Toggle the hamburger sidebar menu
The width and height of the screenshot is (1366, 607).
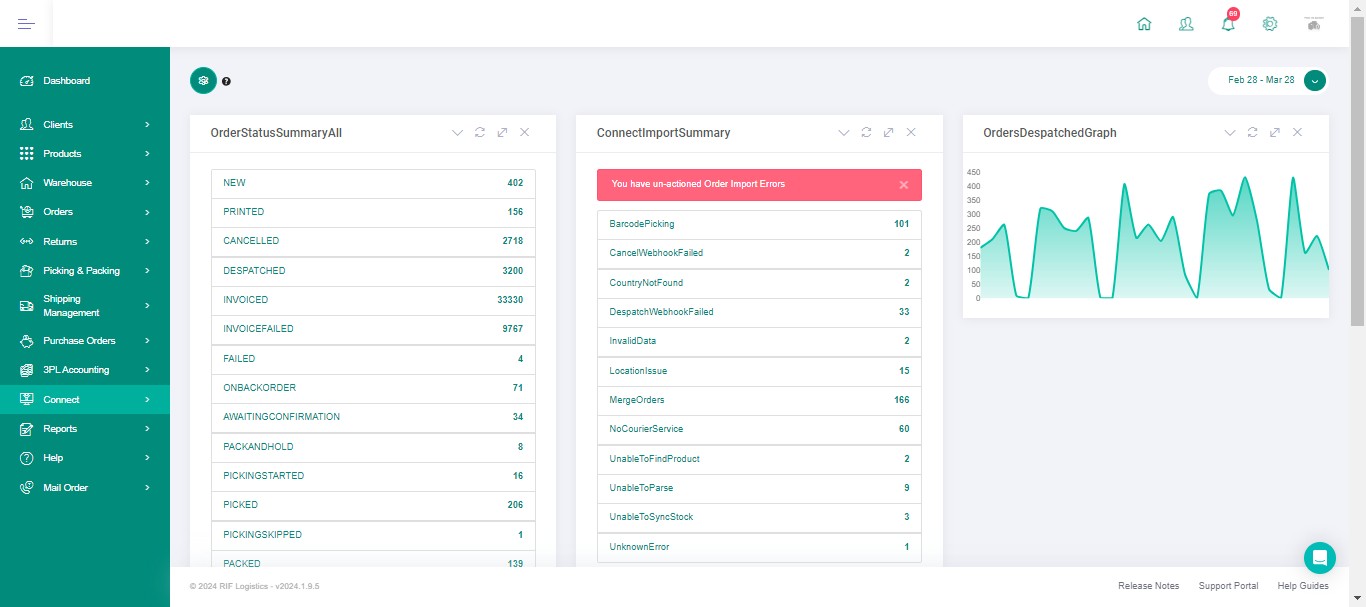tap(26, 24)
